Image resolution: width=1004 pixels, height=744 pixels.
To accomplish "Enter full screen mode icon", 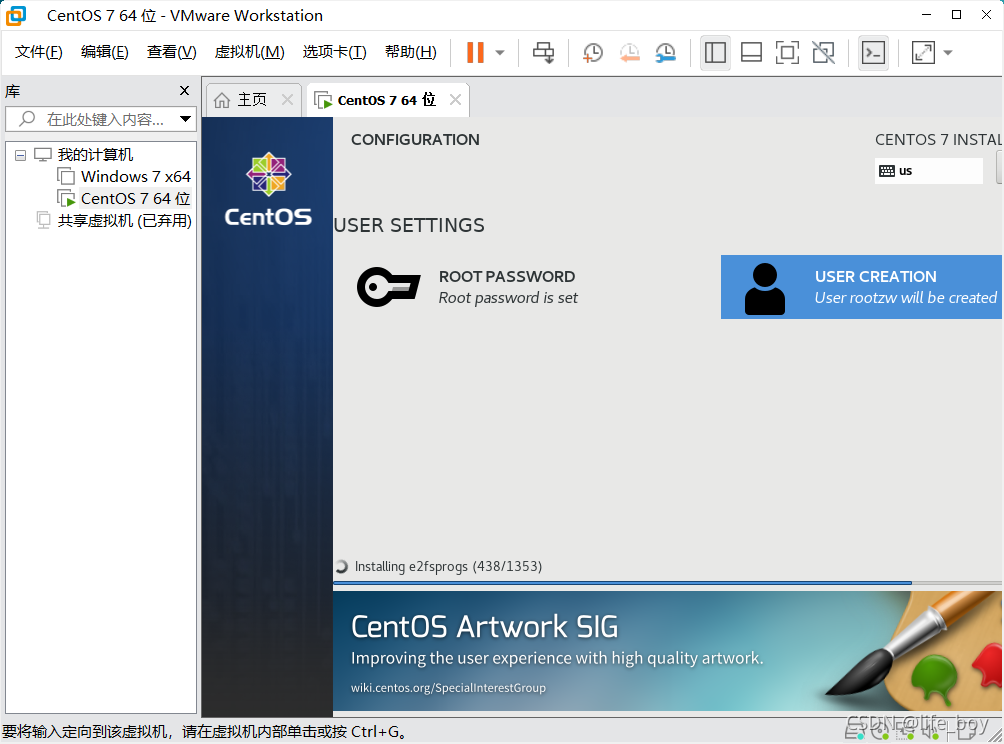I will click(787, 53).
